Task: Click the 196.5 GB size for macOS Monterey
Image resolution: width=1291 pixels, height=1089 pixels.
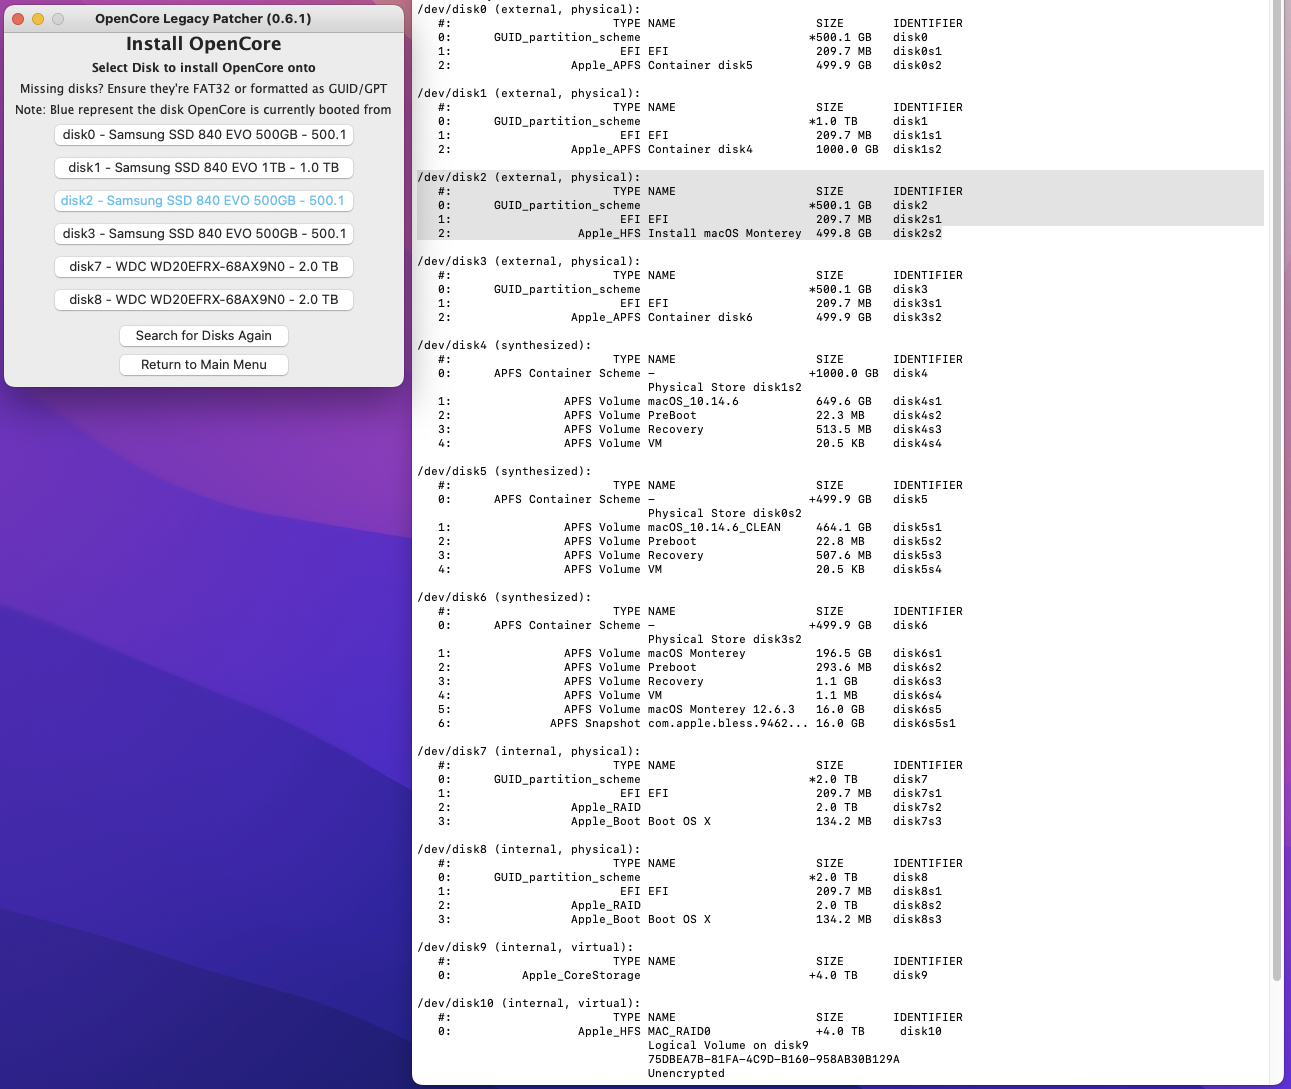Action: [x=843, y=653]
